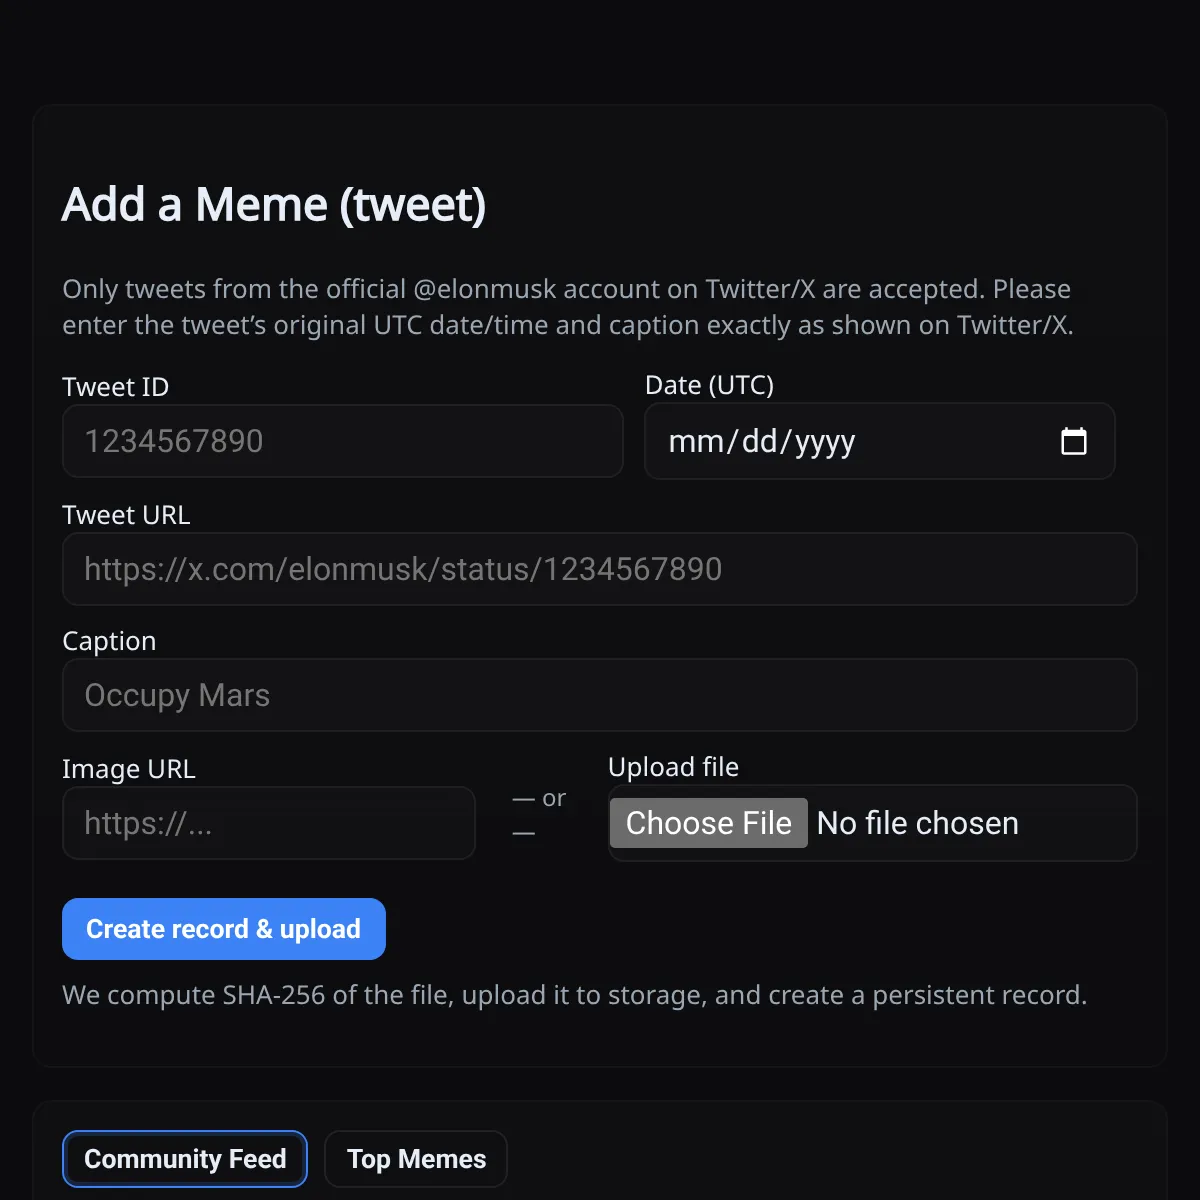Click the Tweet ID label
This screenshot has height=1200, width=1200.
point(115,387)
